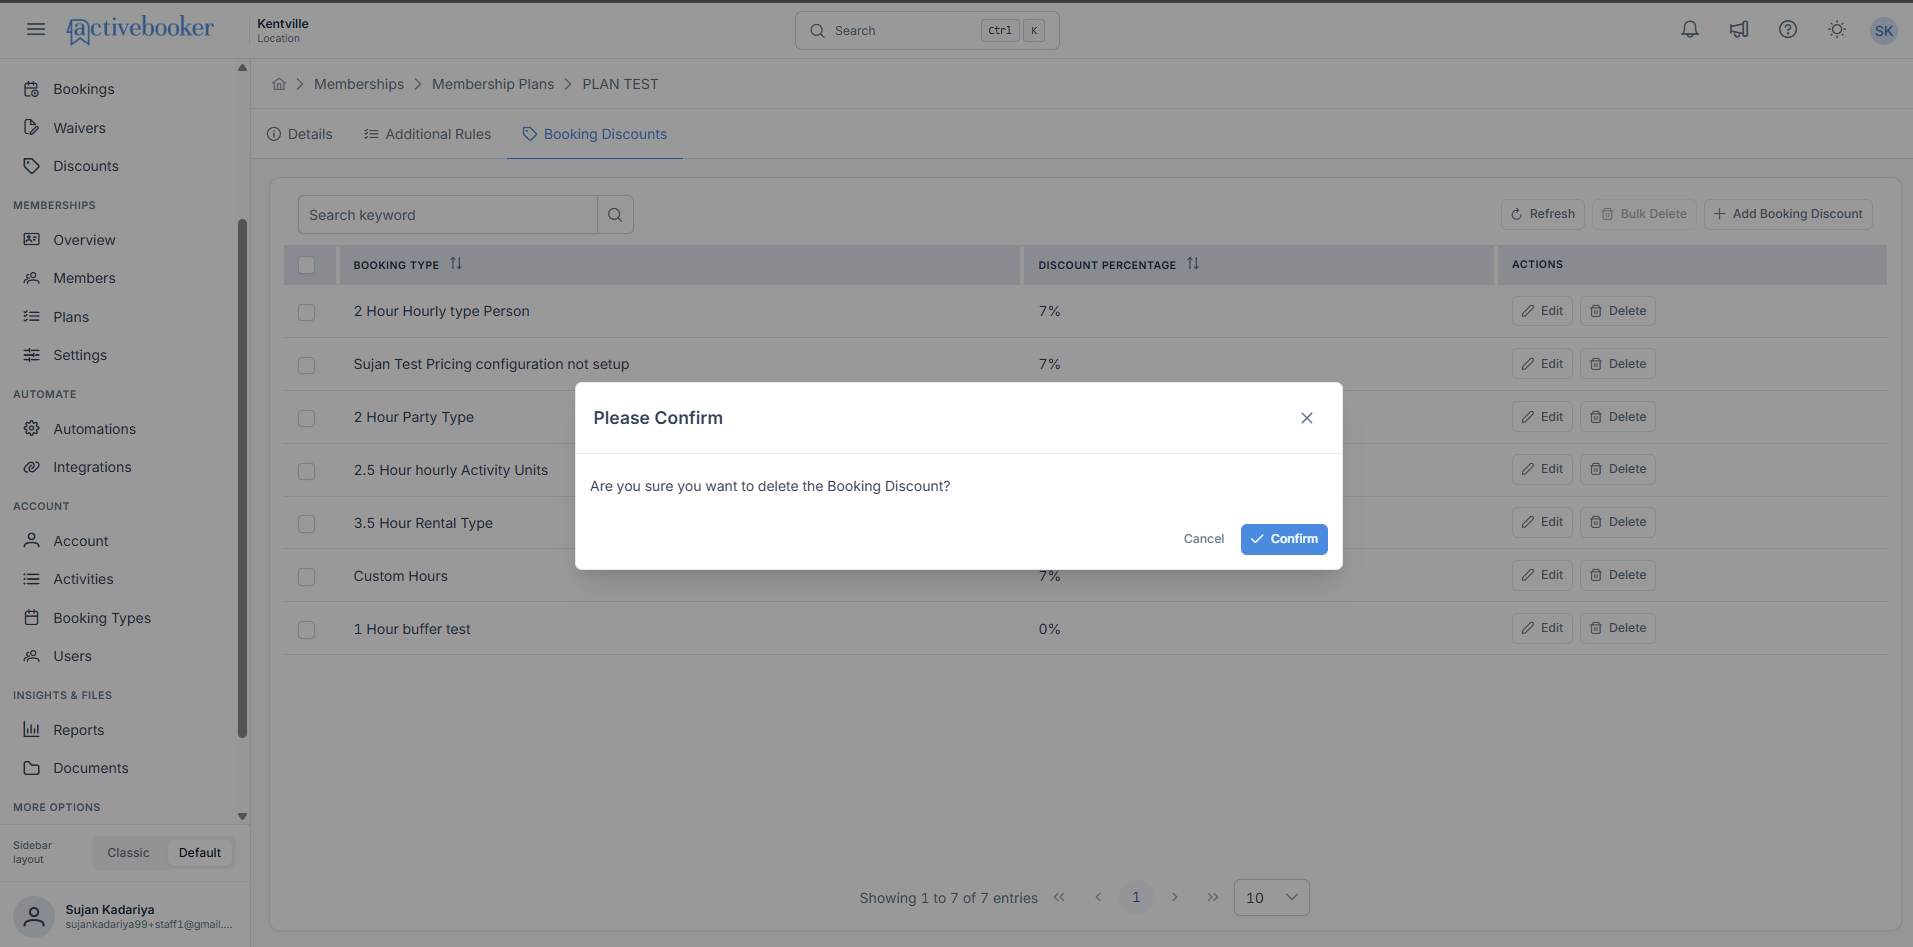Check the 2 Hour Hourly type Person row
Screen dimensions: 1913x947
pos(306,312)
